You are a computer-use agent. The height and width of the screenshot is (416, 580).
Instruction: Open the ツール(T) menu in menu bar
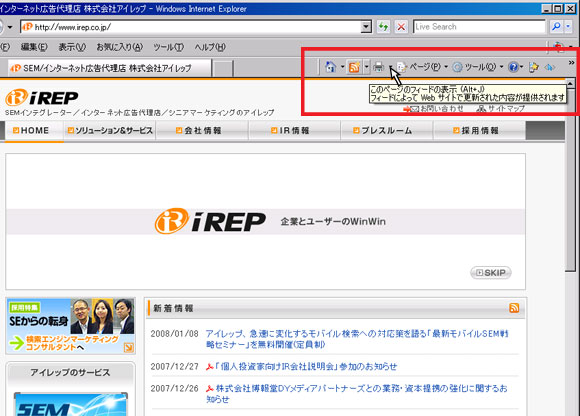pos(169,47)
